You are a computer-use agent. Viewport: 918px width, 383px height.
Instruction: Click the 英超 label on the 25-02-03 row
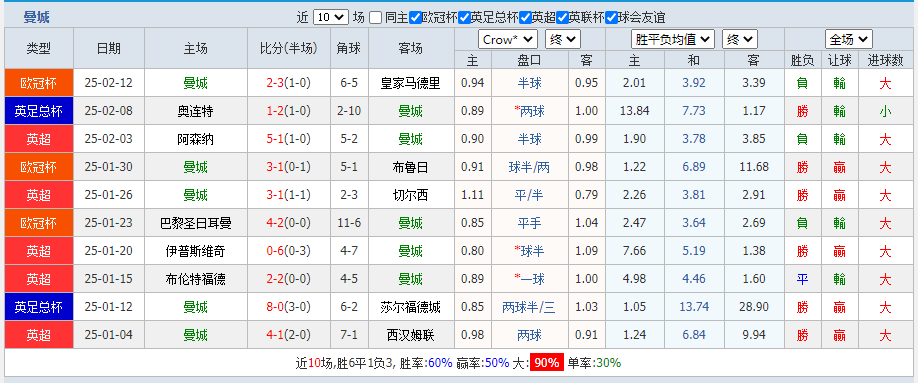[39, 139]
